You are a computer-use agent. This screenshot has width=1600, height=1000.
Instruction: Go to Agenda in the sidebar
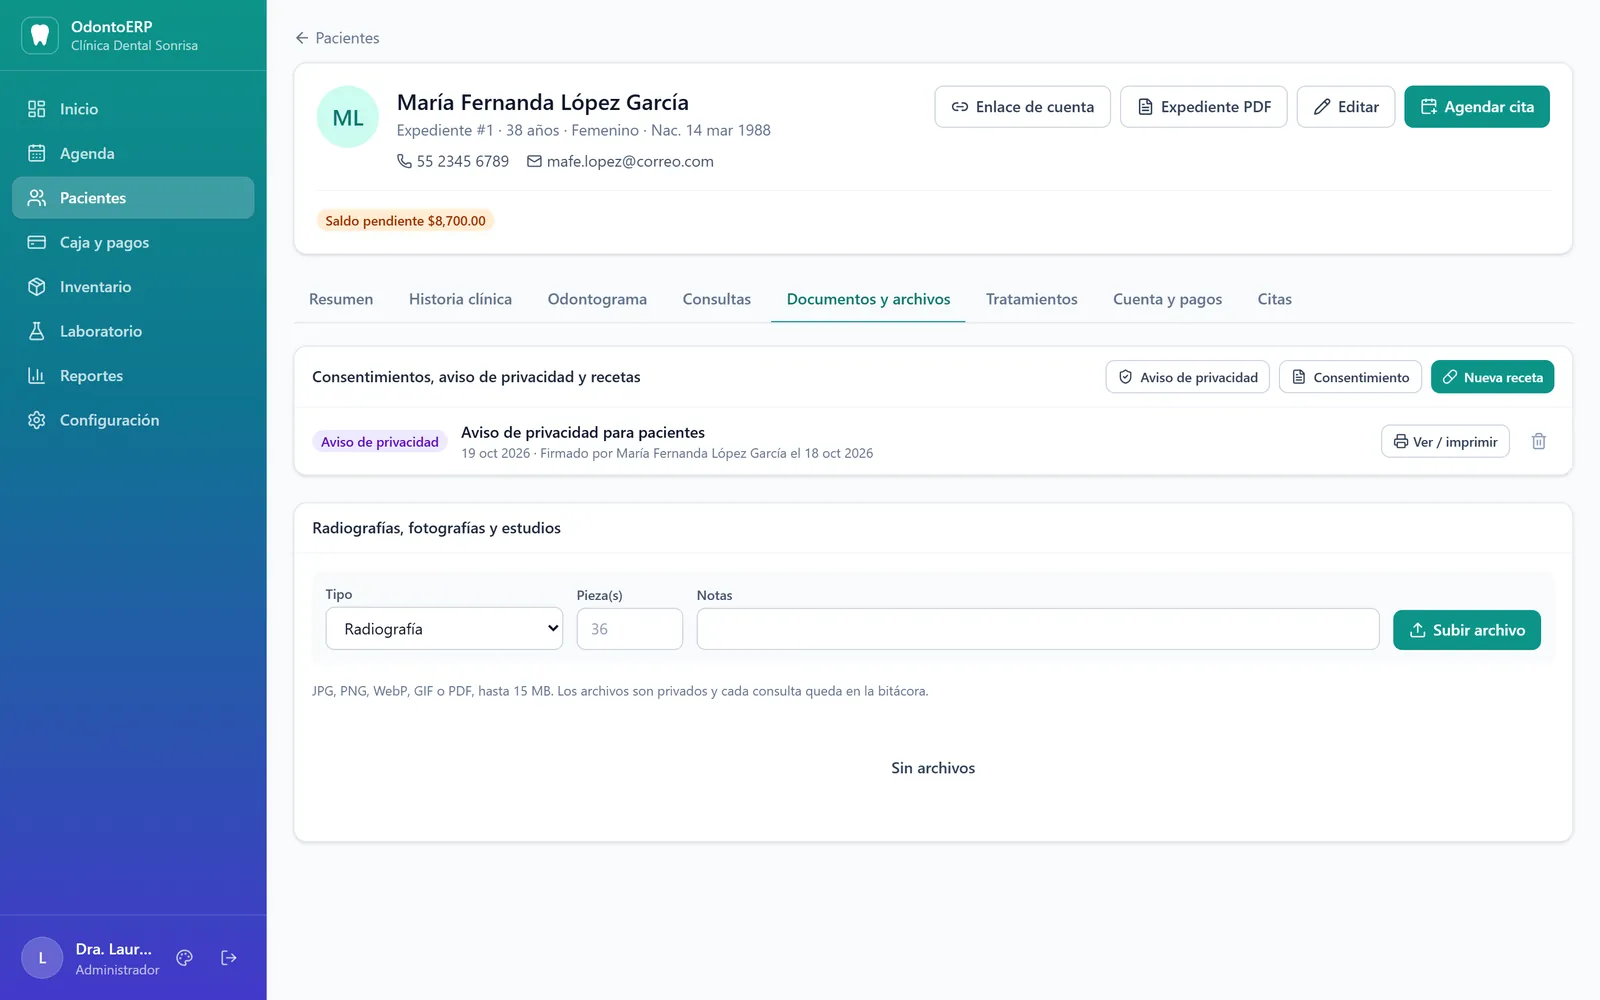click(x=133, y=153)
